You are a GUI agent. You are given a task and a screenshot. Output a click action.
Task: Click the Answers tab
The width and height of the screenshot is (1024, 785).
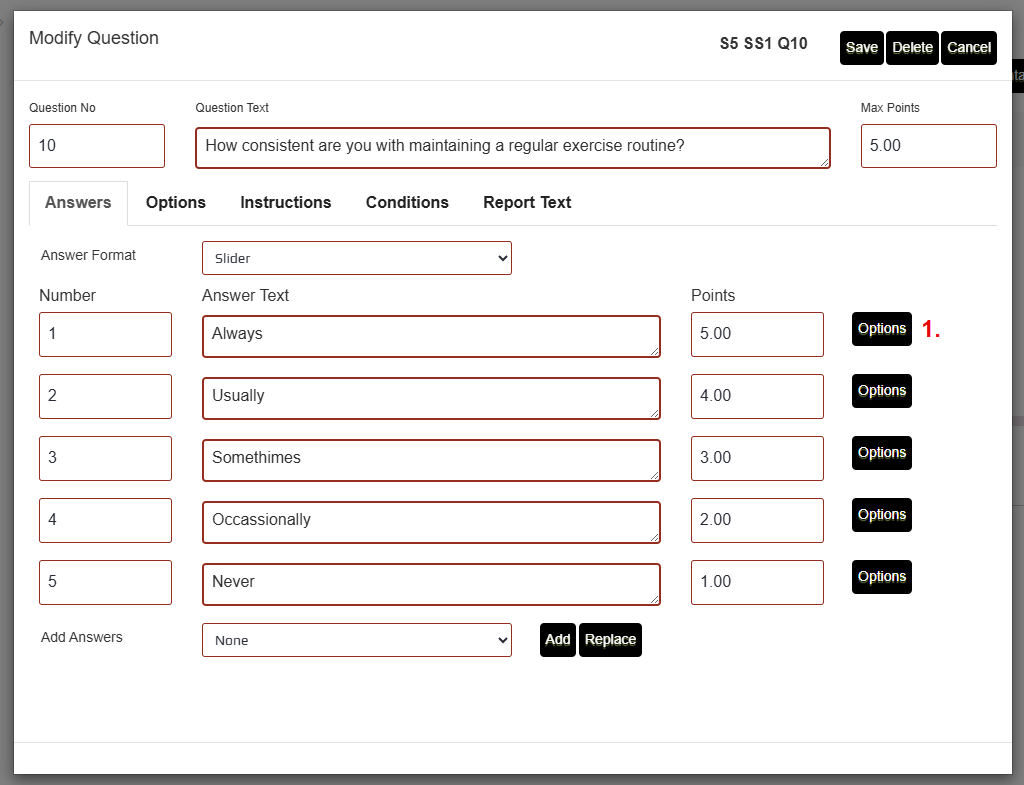(x=78, y=202)
